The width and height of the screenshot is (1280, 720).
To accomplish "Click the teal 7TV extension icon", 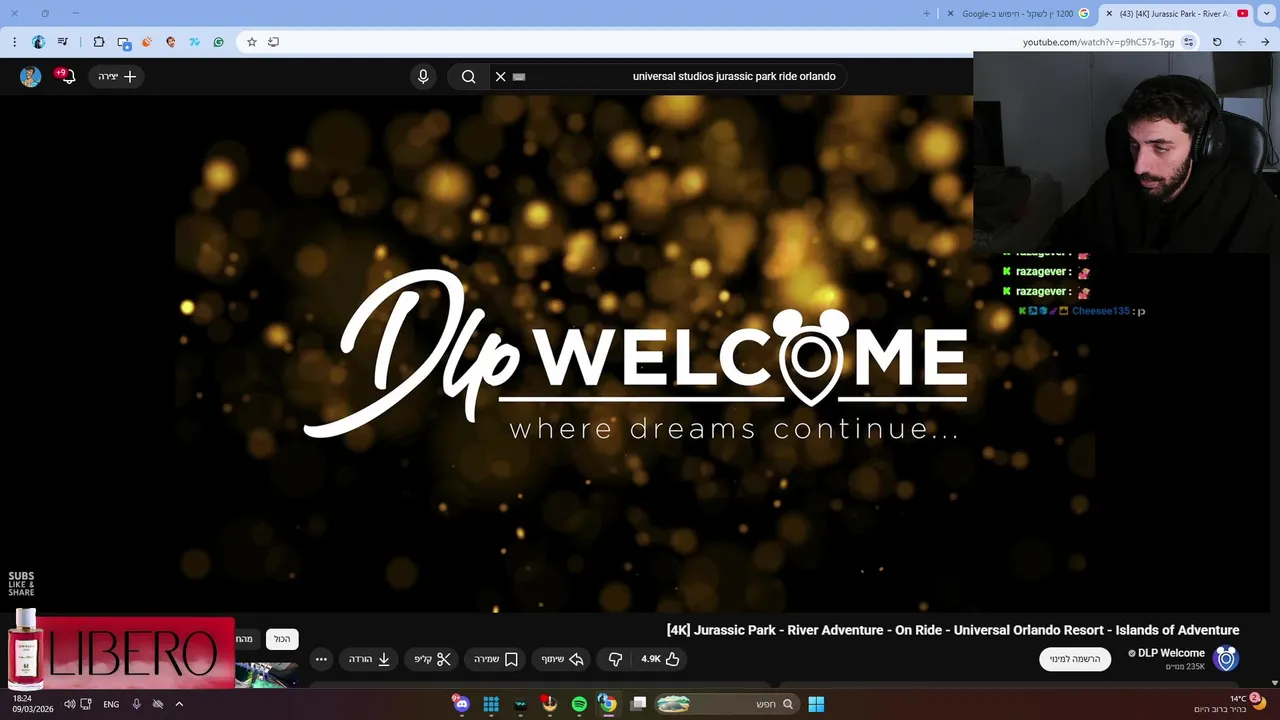I will [195, 42].
